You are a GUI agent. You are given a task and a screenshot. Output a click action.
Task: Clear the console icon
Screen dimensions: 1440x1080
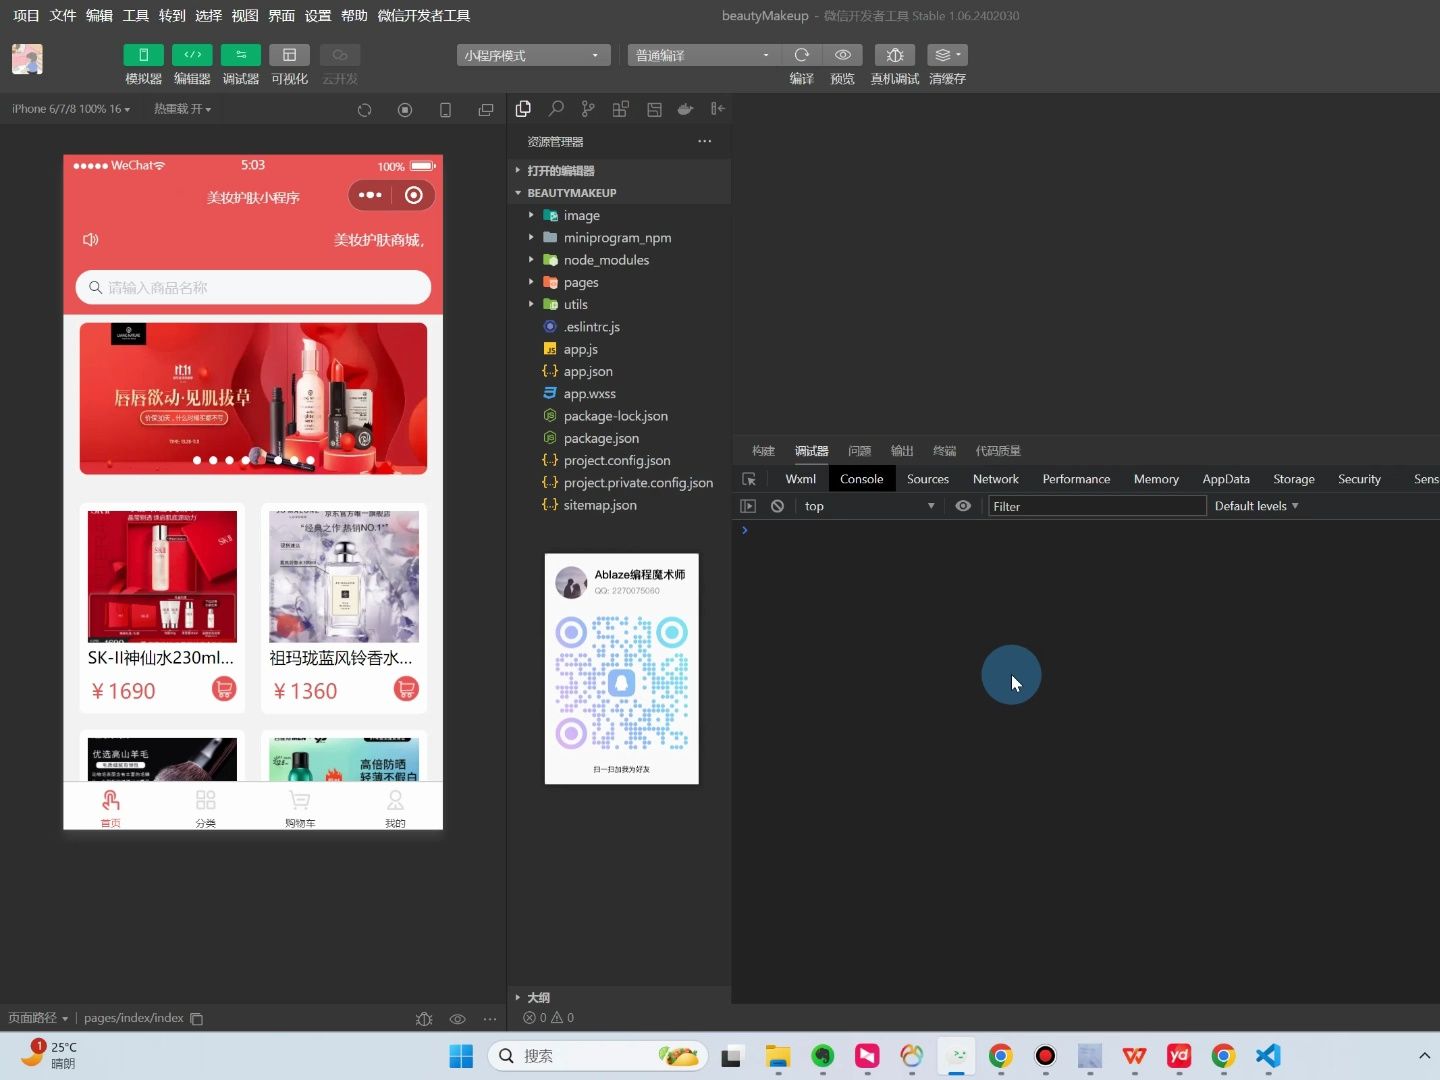pyautogui.click(x=777, y=506)
